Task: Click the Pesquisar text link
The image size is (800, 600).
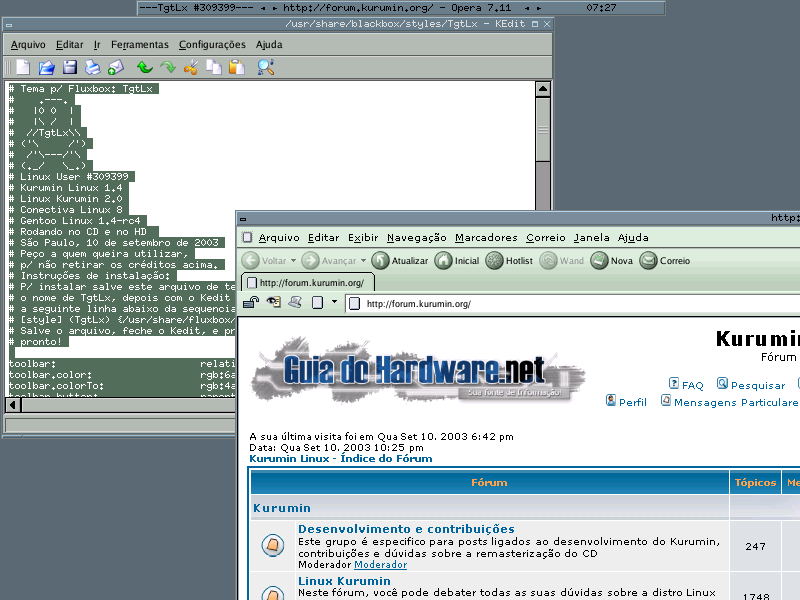Action: pyautogui.click(x=758, y=386)
